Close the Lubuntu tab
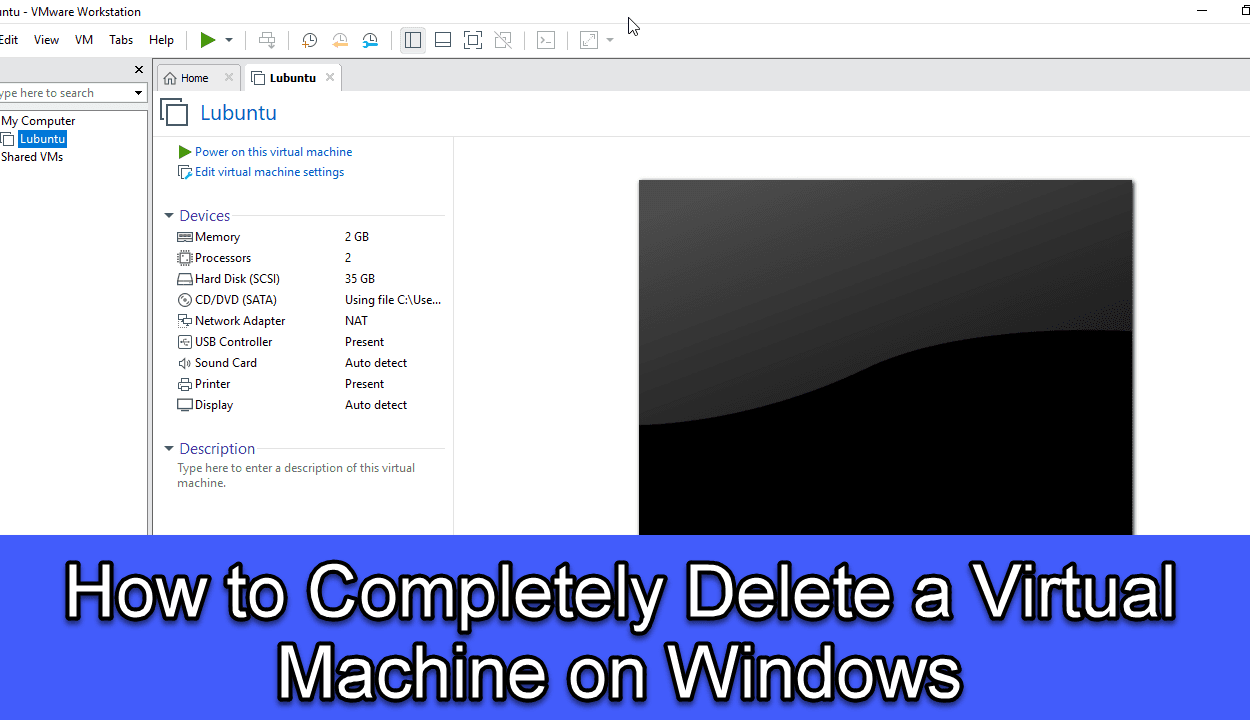The width and height of the screenshot is (1250, 720). click(330, 77)
